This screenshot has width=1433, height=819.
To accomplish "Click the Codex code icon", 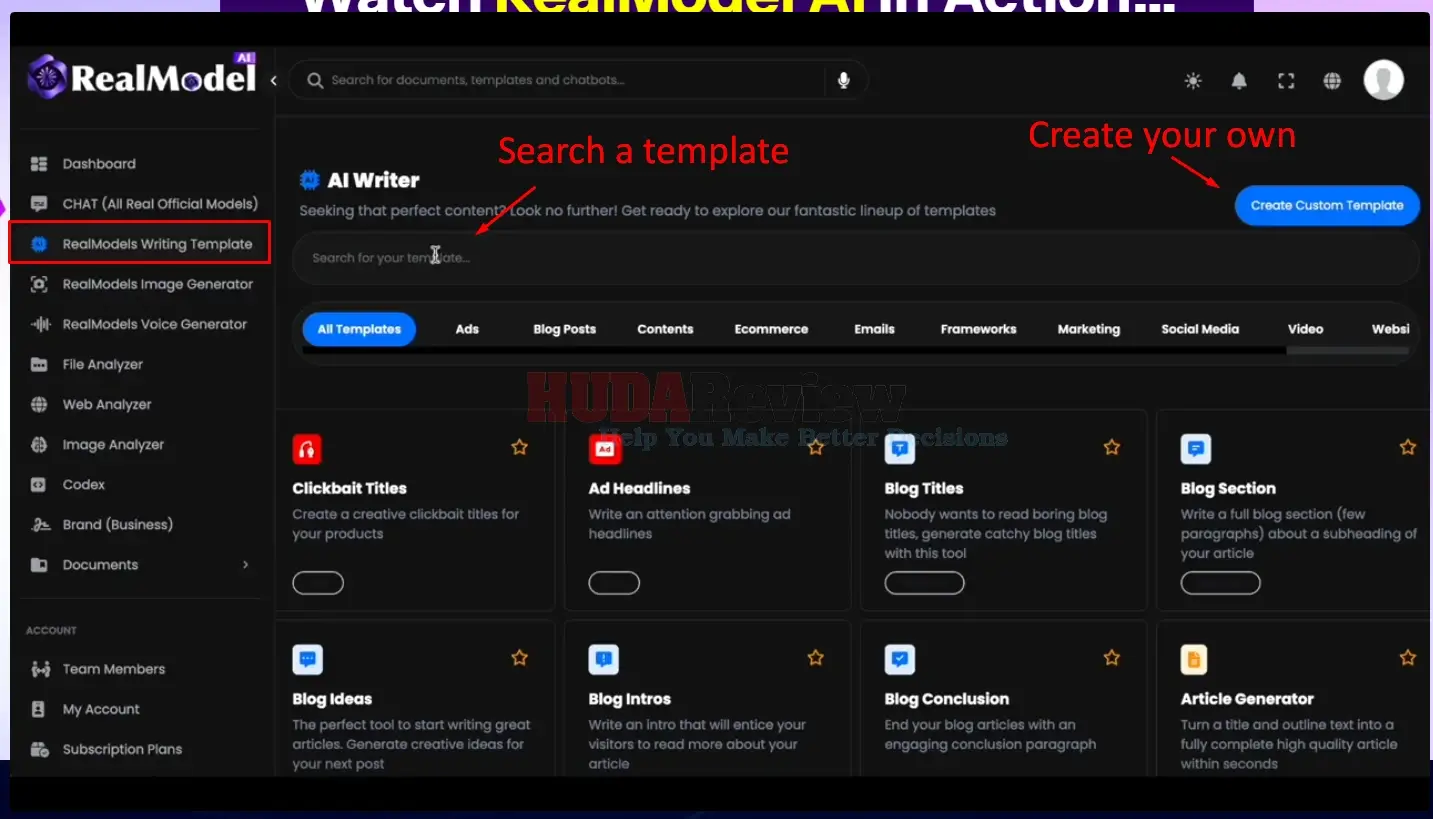I will [39, 485].
